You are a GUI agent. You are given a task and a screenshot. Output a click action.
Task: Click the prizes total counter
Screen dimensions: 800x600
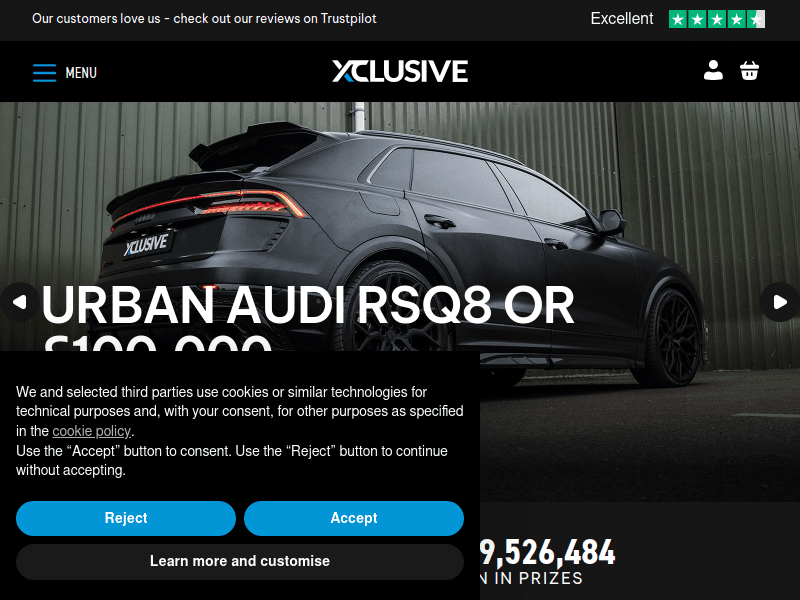click(547, 553)
